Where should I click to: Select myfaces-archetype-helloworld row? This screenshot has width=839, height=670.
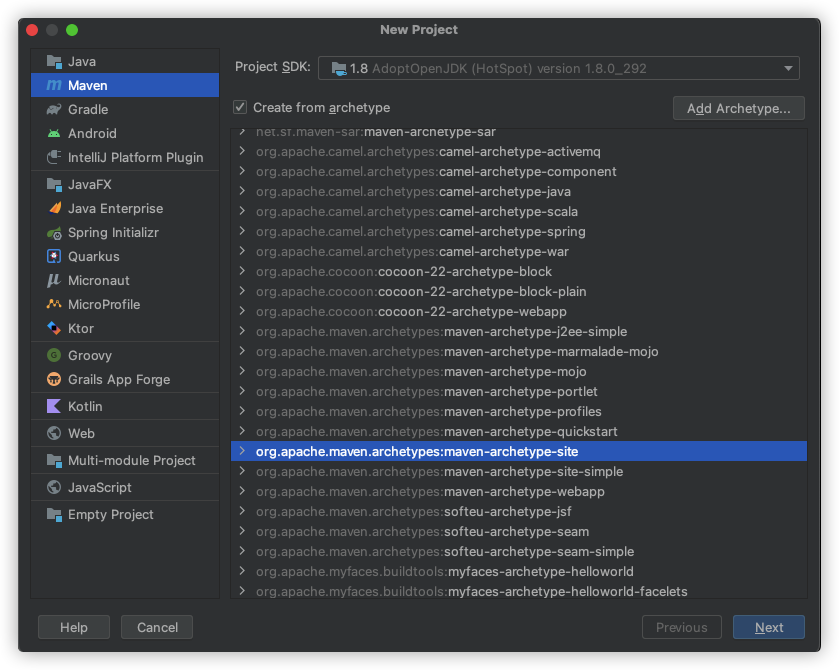pos(518,572)
